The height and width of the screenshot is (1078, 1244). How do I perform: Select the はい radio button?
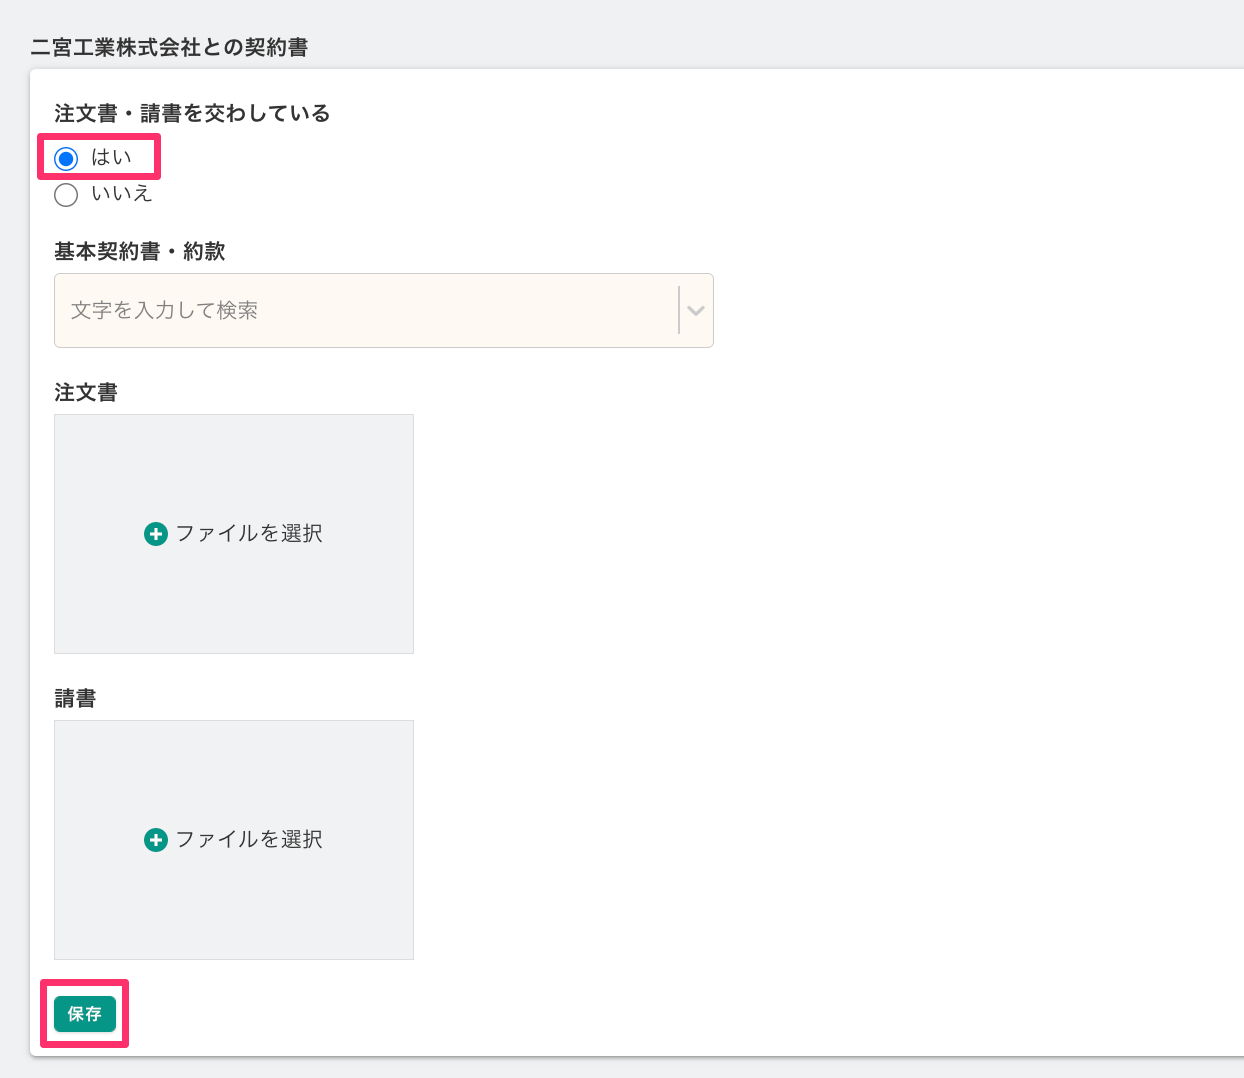(66, 159)
